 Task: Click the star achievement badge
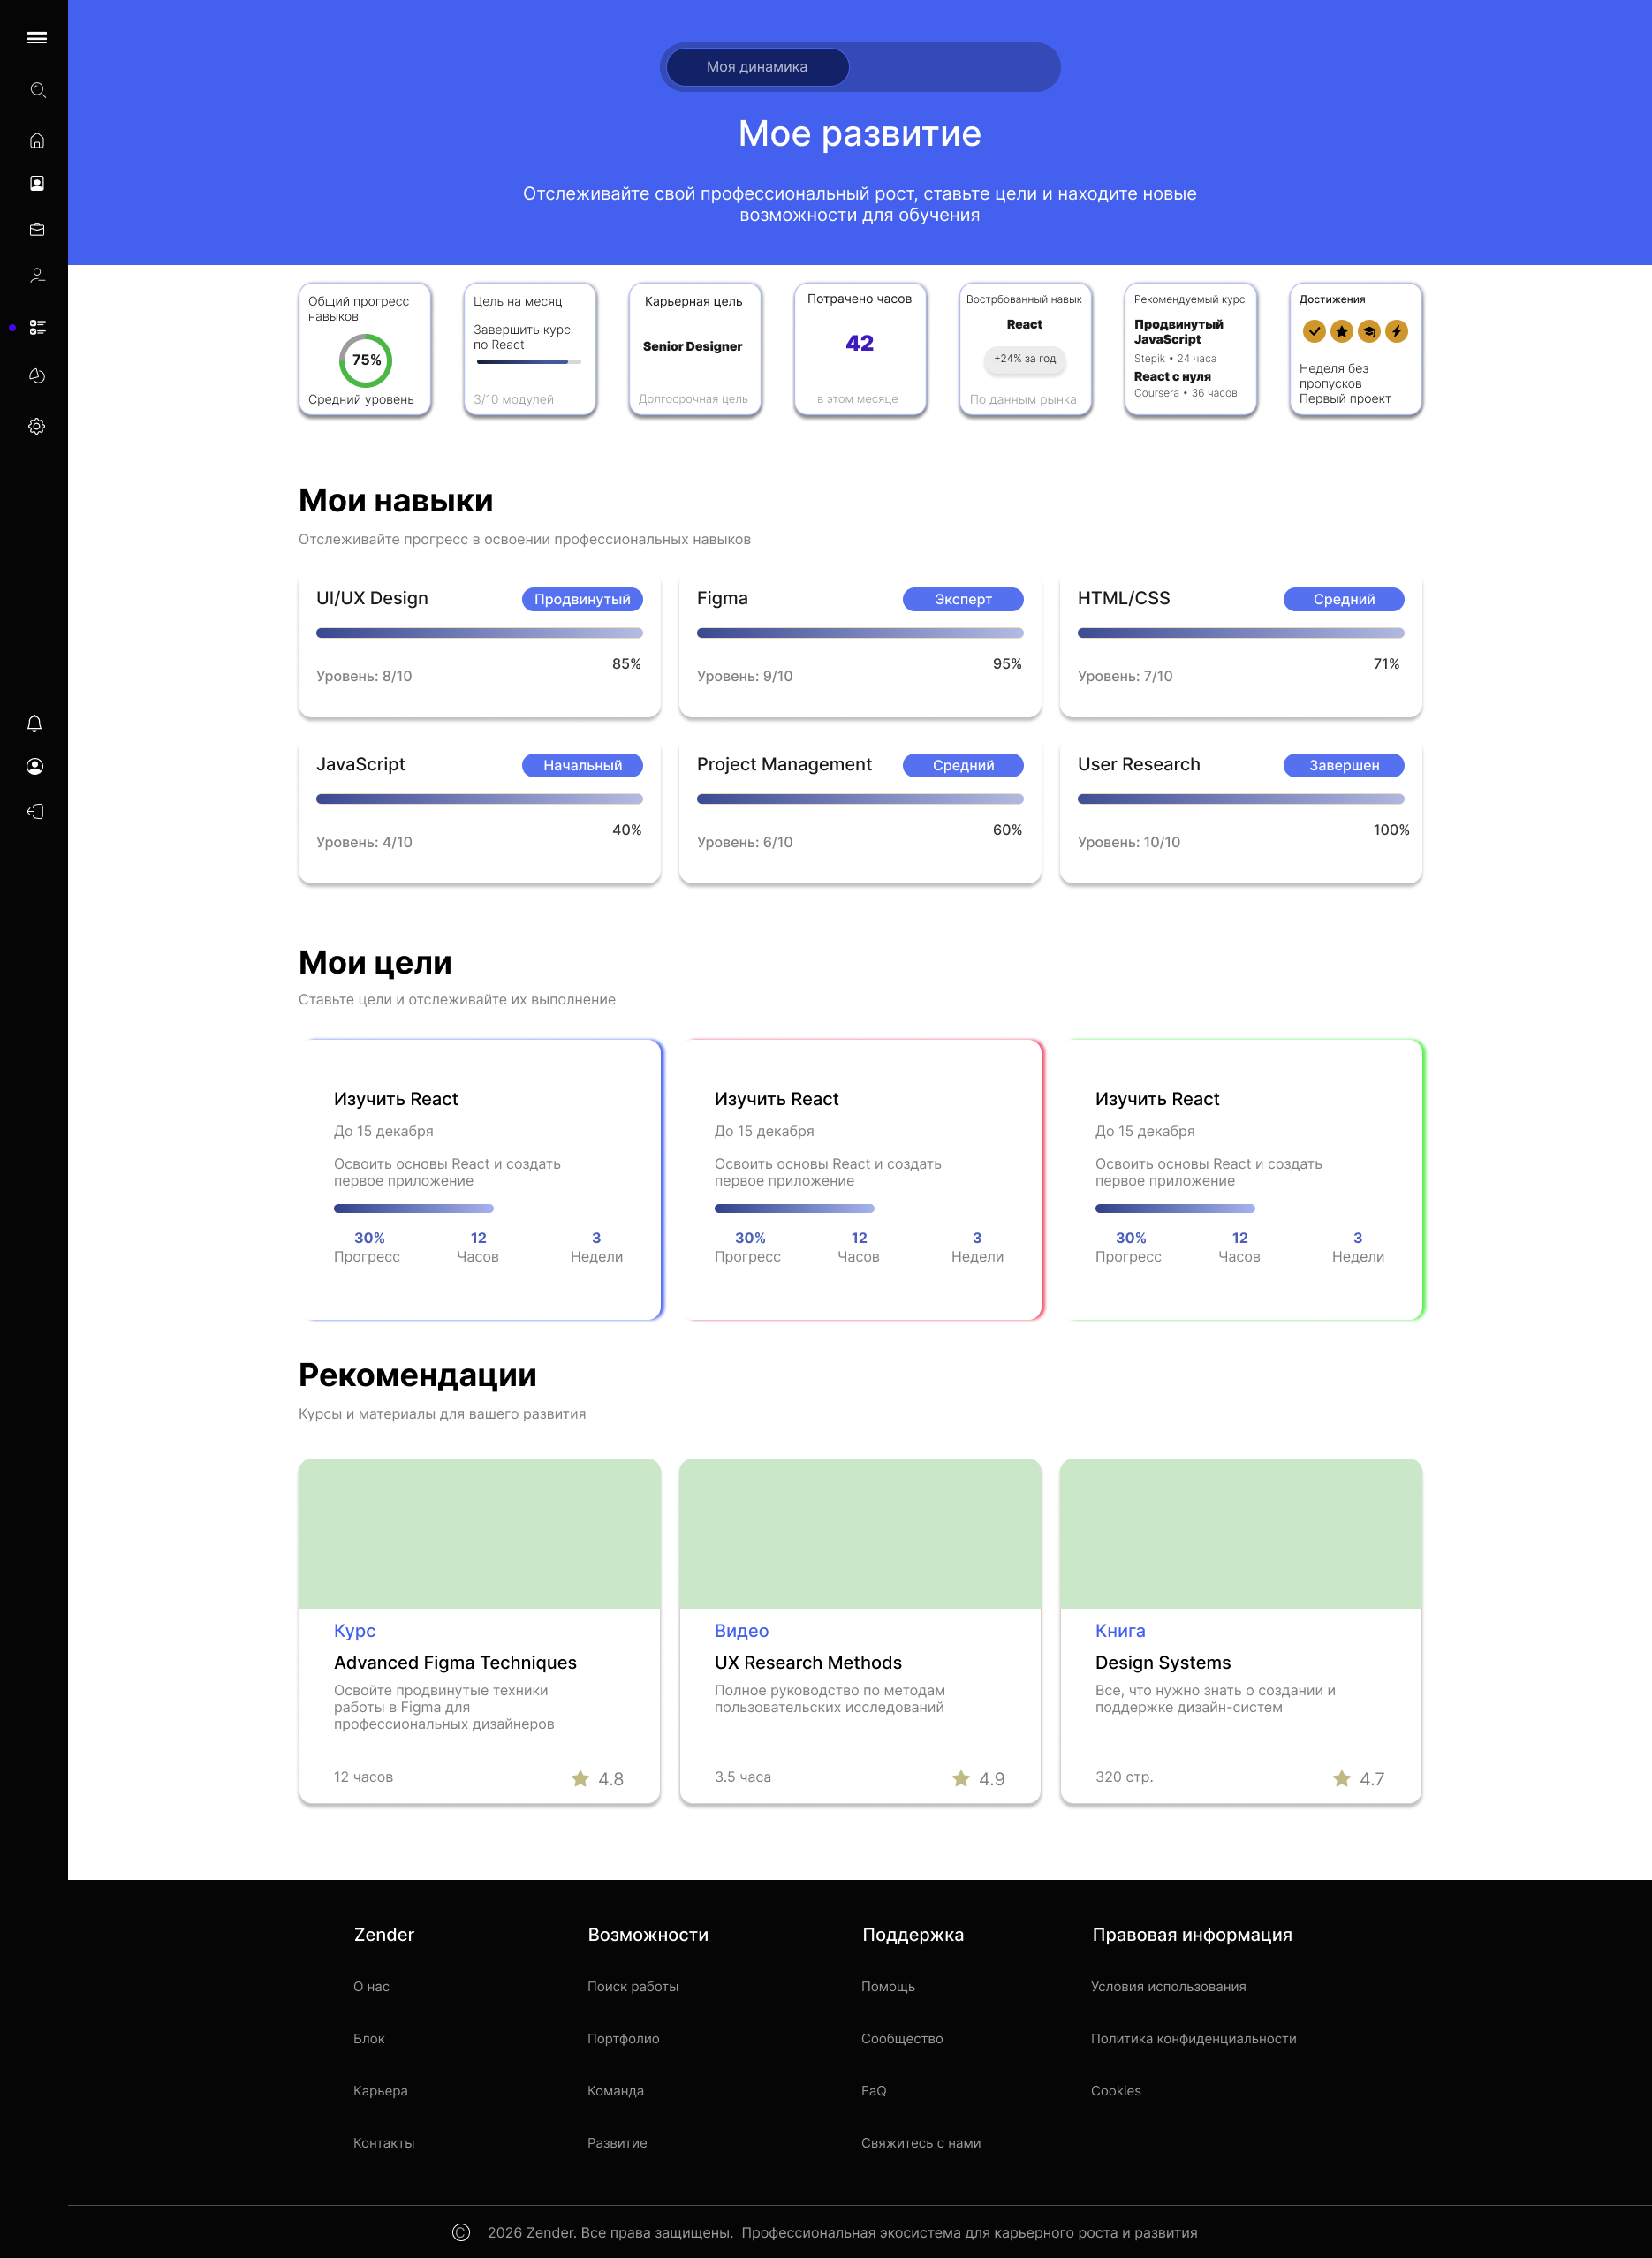[x=1342, y=331]
